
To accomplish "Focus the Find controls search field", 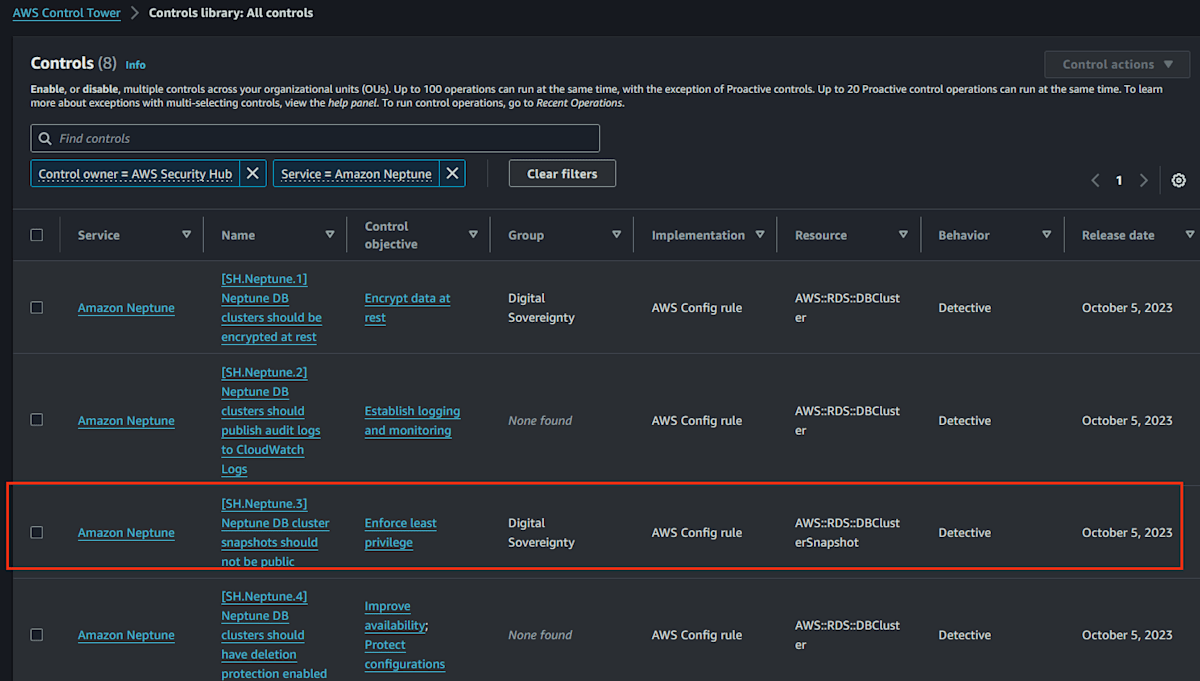I will click(315, 138).
